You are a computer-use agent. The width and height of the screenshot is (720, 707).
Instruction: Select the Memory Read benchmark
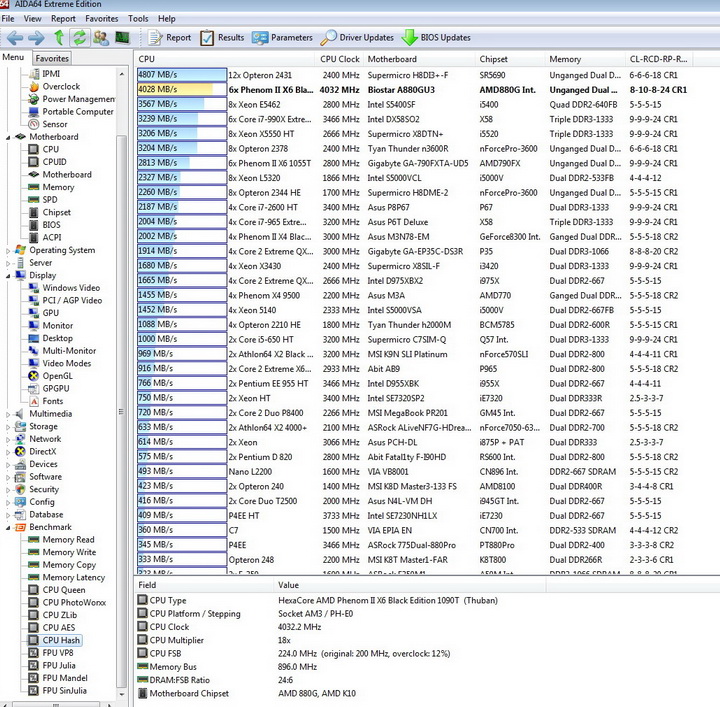pyautogui.click(x=68, y=539)
